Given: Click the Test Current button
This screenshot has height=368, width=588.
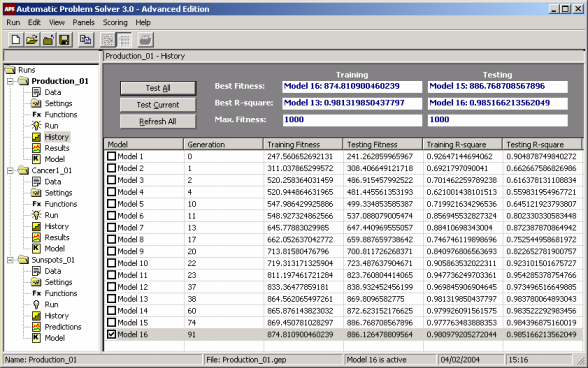Looking at the screenshot, I should [x=158, y=105].
